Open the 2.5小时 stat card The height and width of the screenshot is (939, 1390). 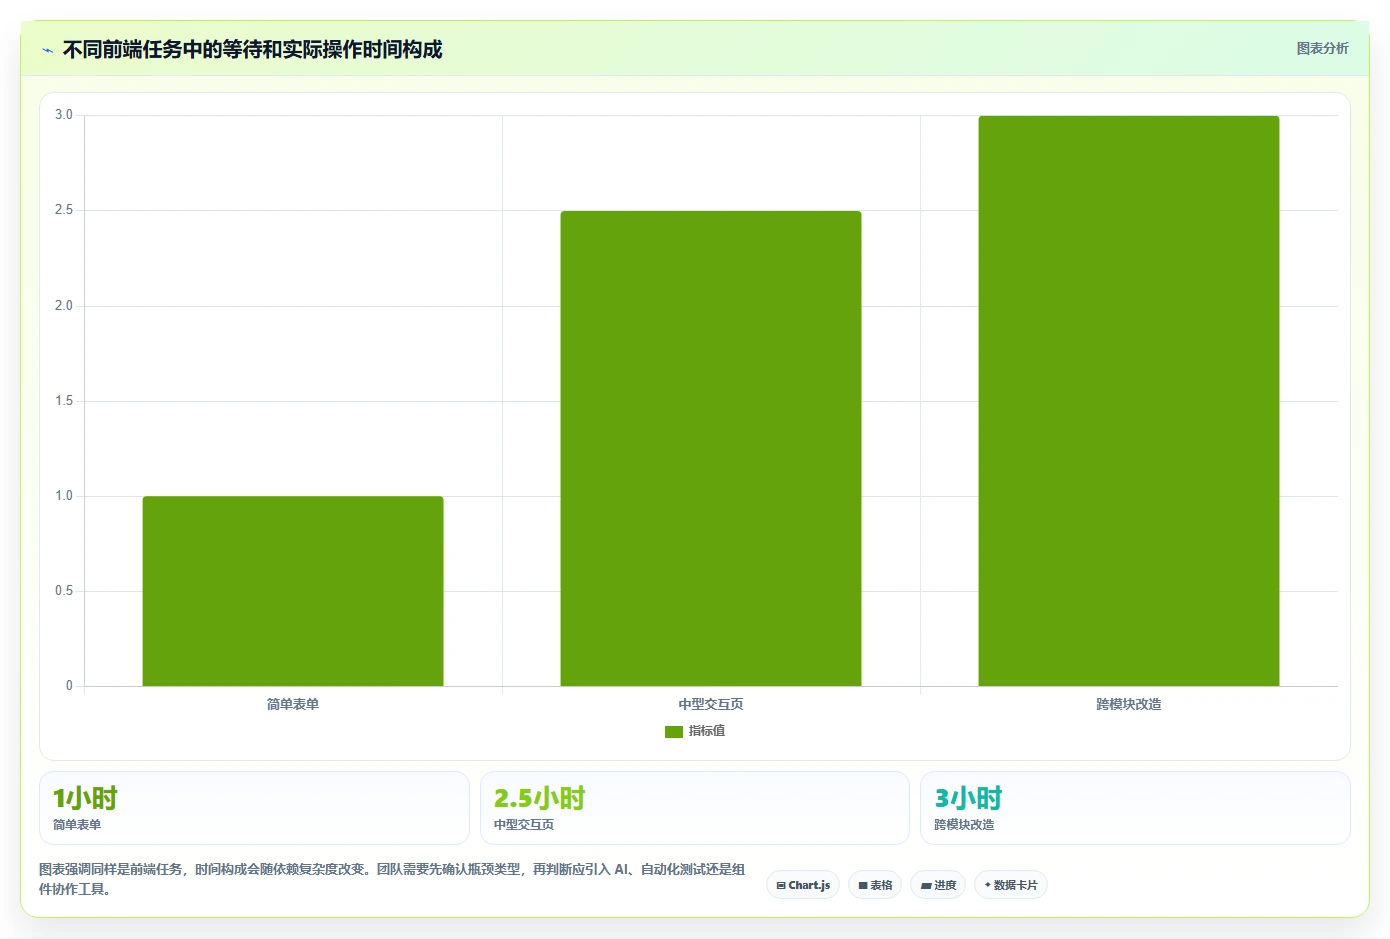tap(695, 808)
